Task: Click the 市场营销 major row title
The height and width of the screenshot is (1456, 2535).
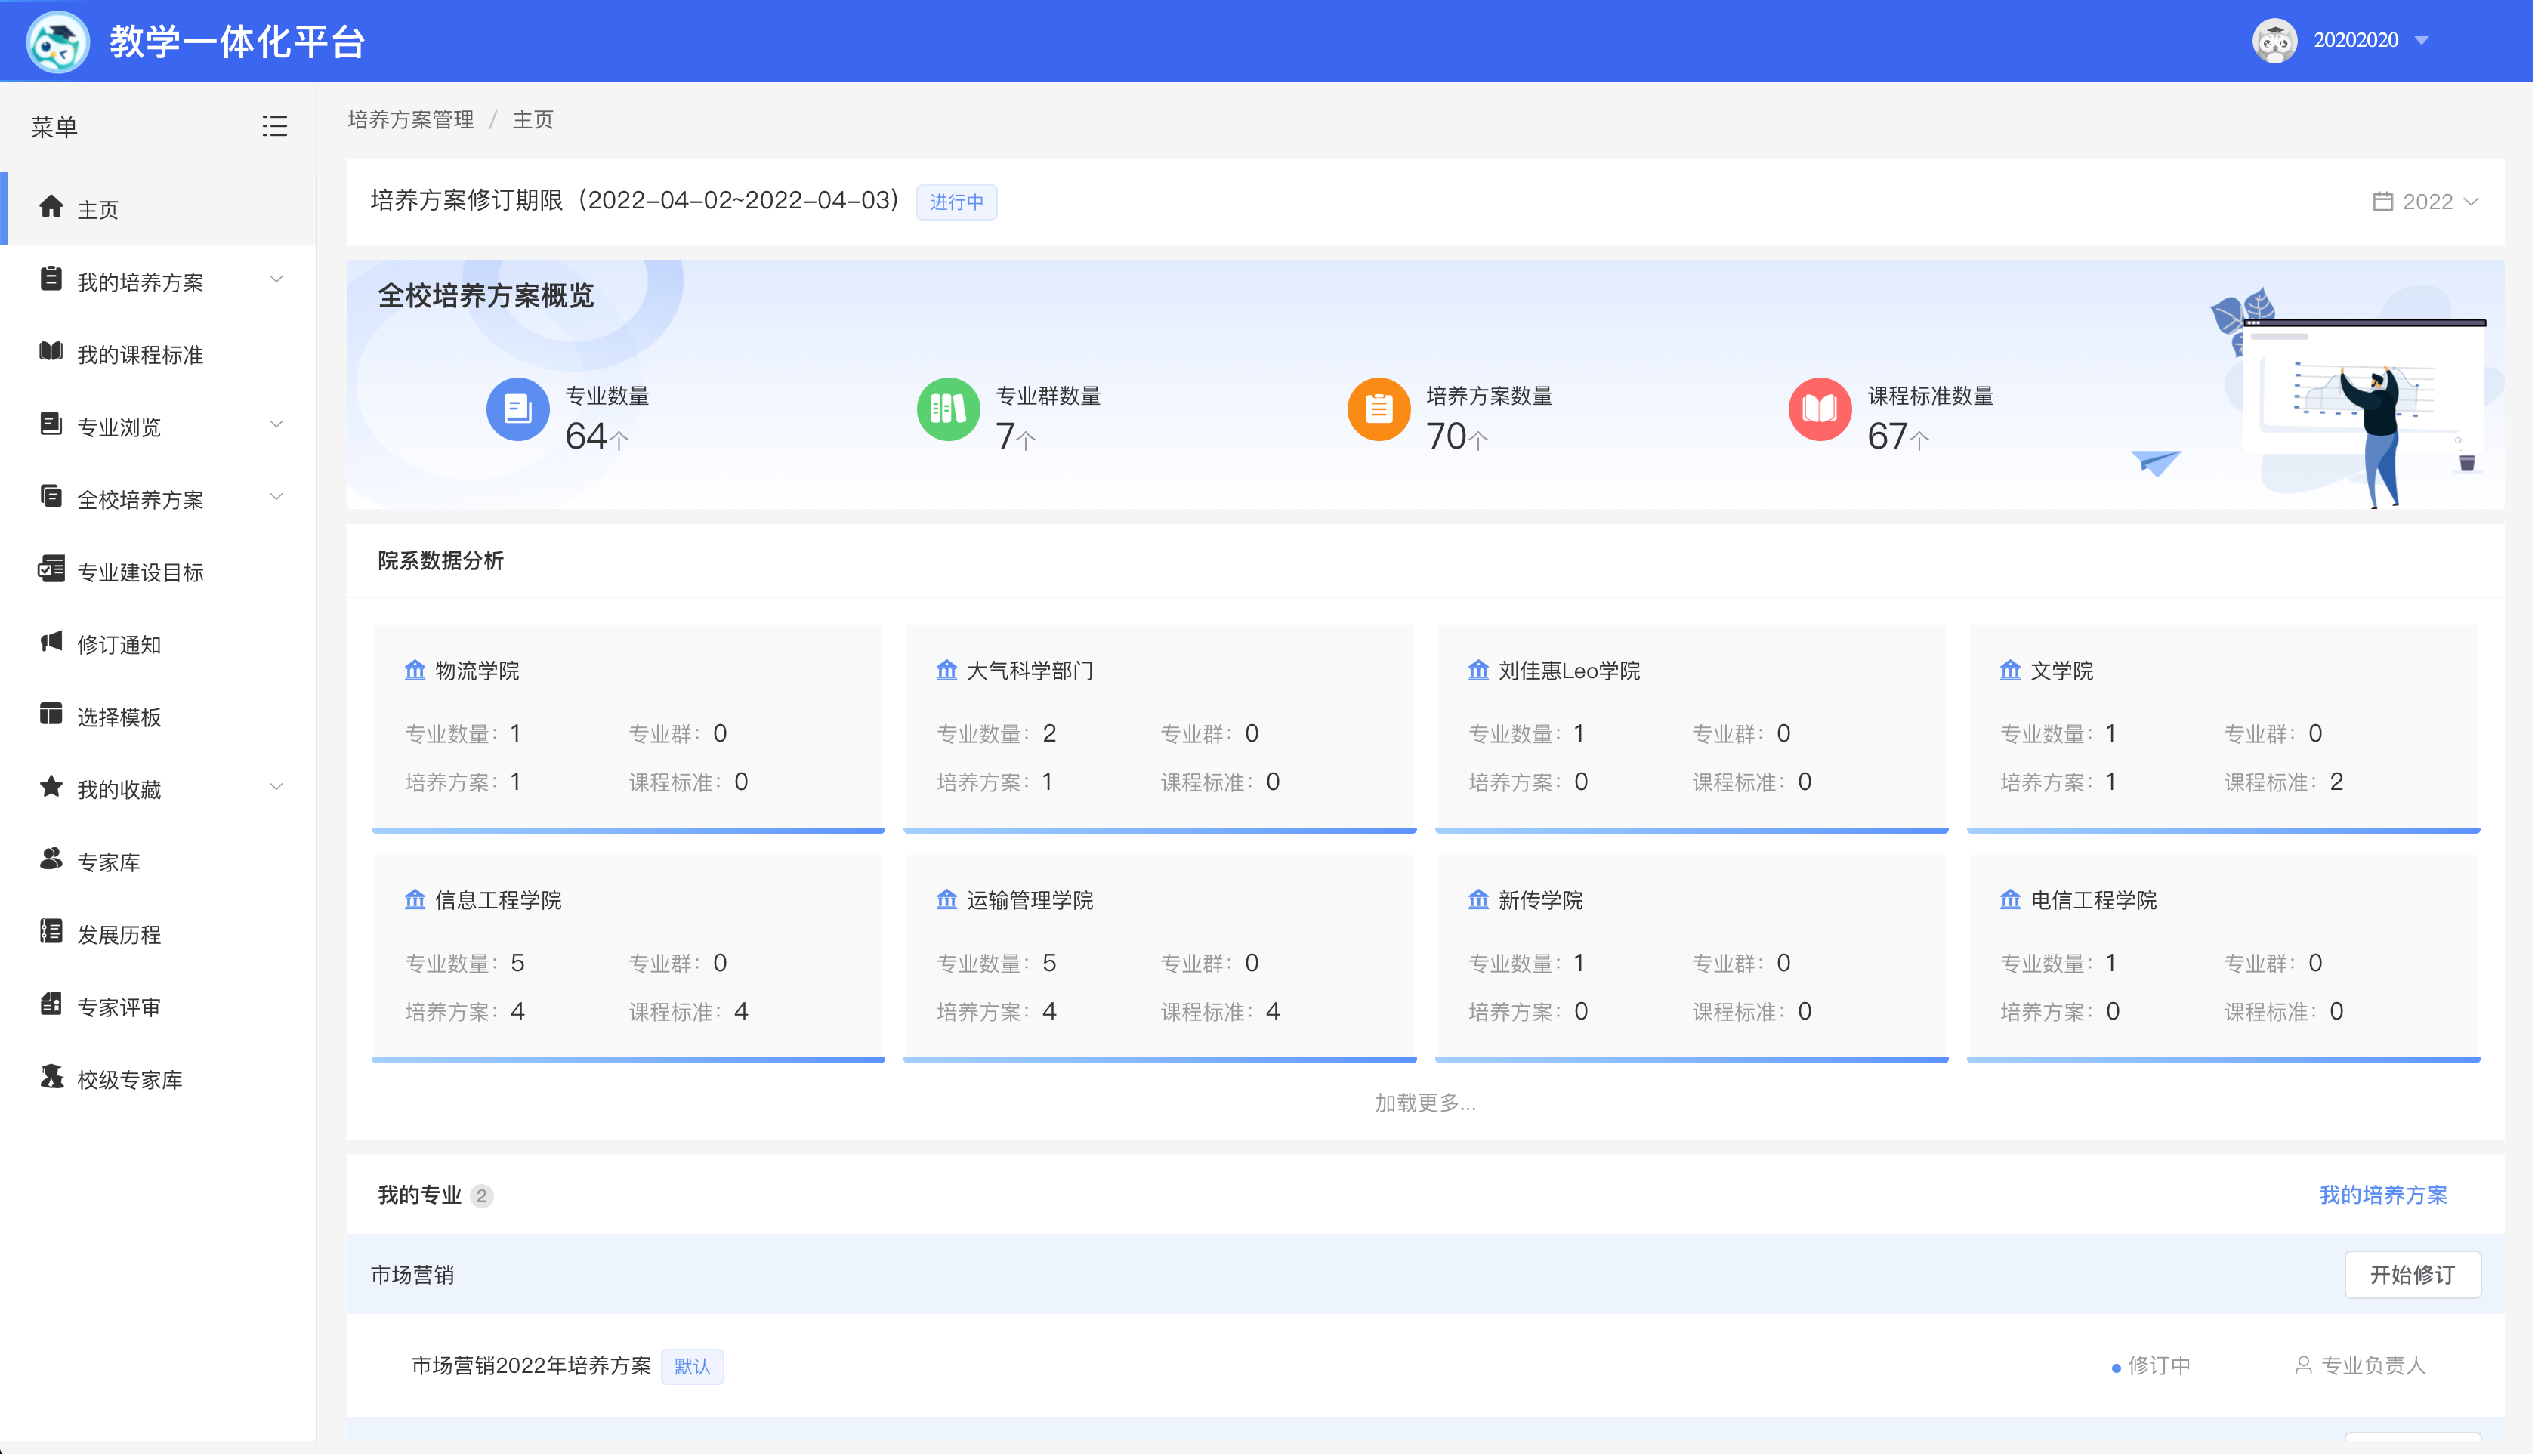Action: [x=412, y=1275]
